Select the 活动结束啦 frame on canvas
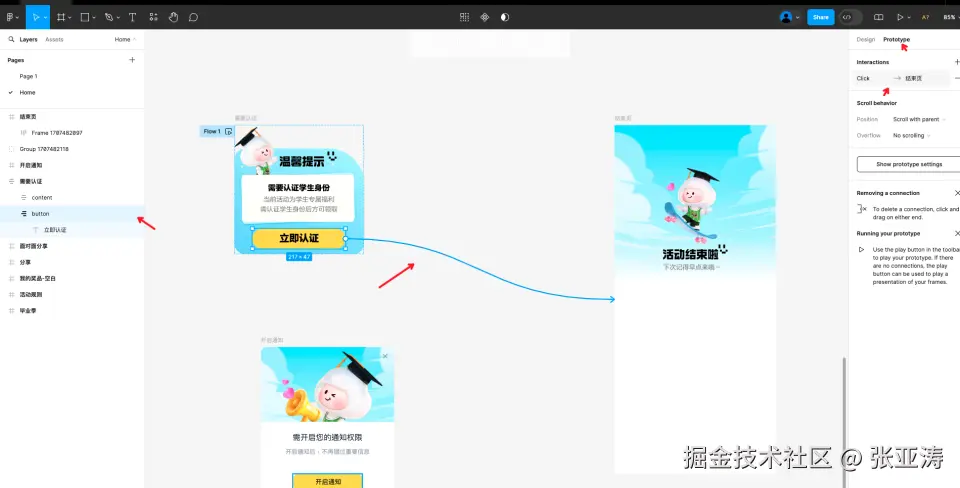960x488 pixels. (x=695, y=299)
